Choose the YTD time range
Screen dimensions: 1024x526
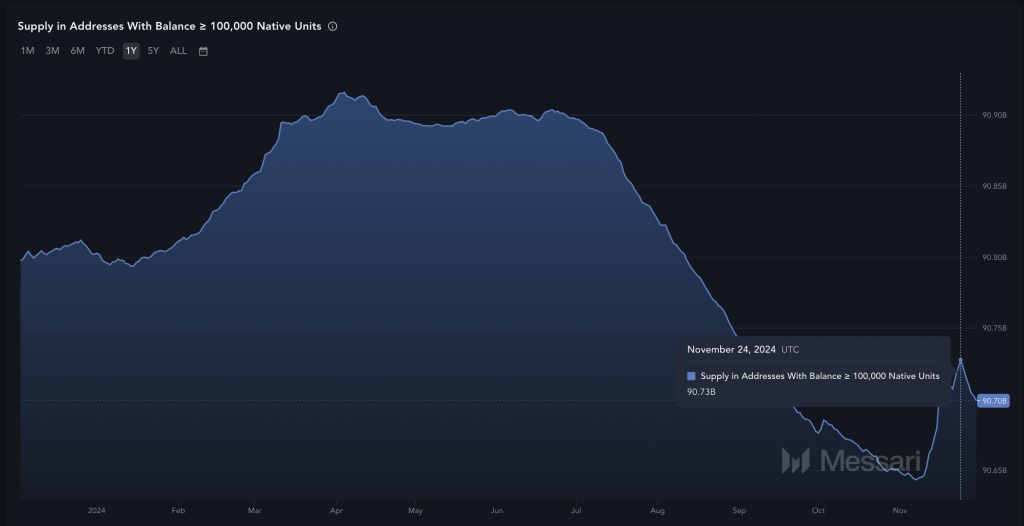click(104, 51)
